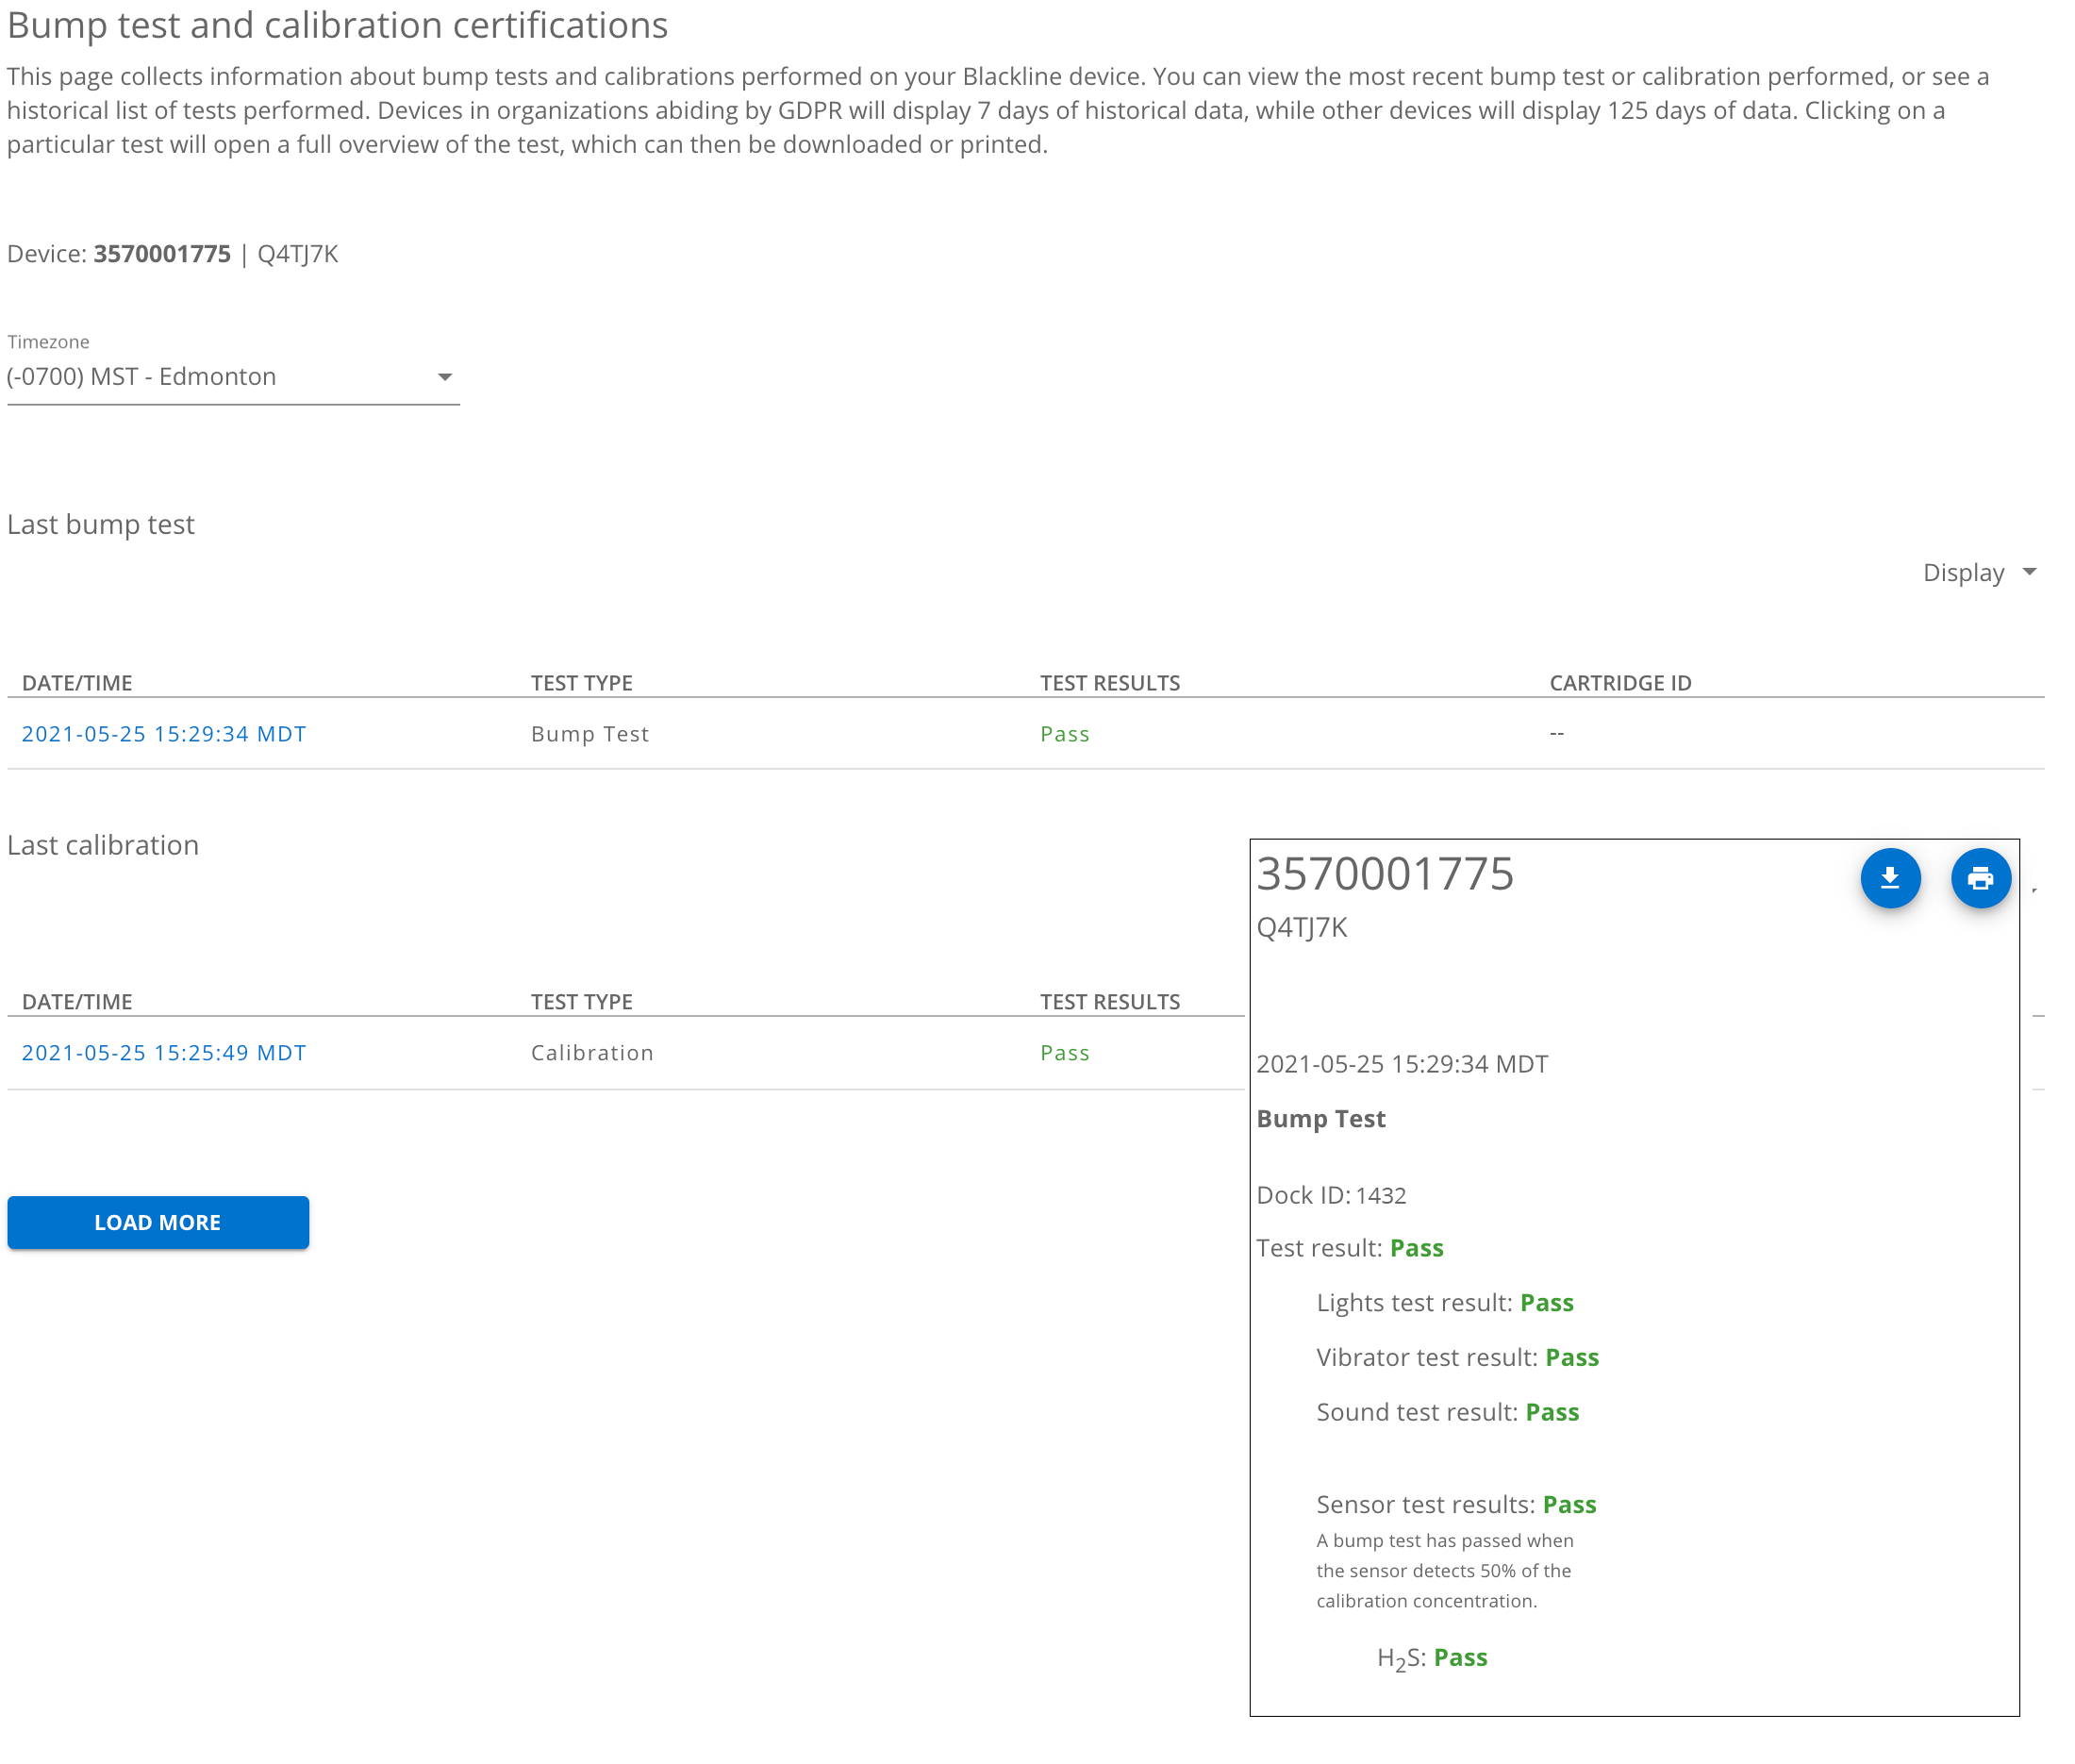Click the Calibration type cell
Screen dimensions: 2075x1764
point(592,1052)
